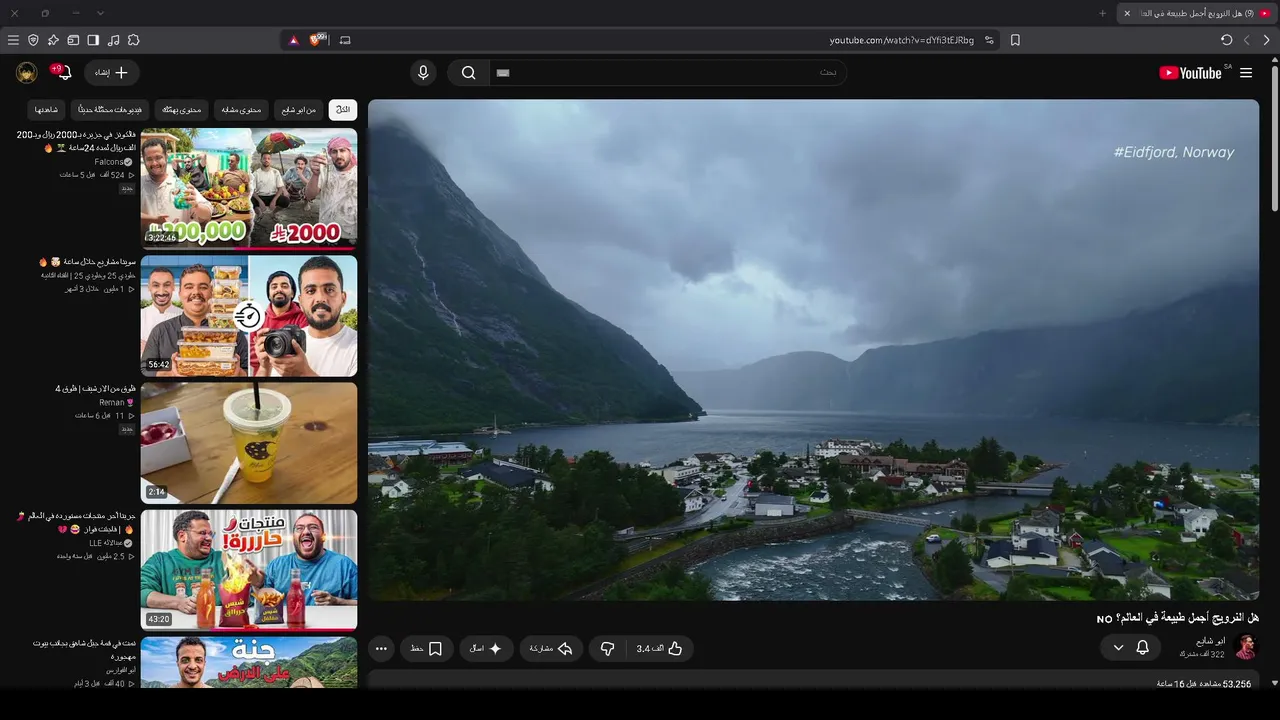Select the شاهدتها (watched) filter chip
Screen dimensions: 1280x720
pyautogui.click(x=47, y=110)
